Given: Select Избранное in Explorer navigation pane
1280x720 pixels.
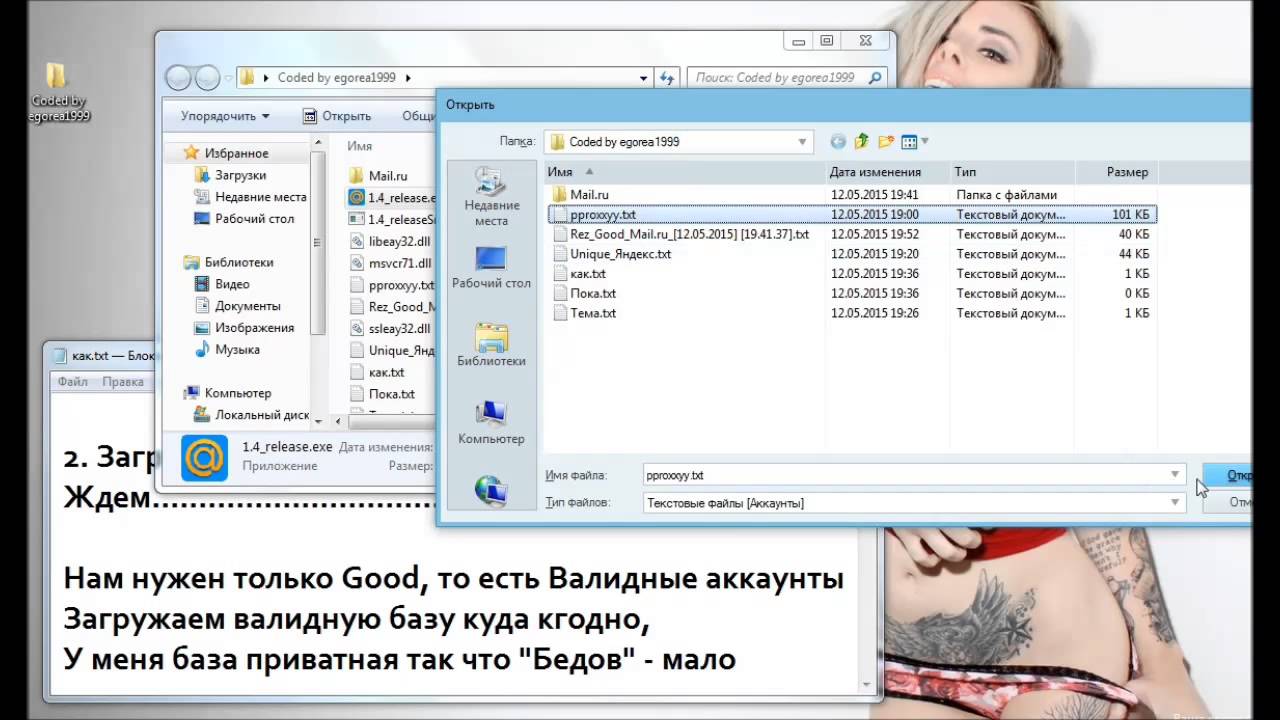Looking at the screenshot, I should click(x=226, y=153).
